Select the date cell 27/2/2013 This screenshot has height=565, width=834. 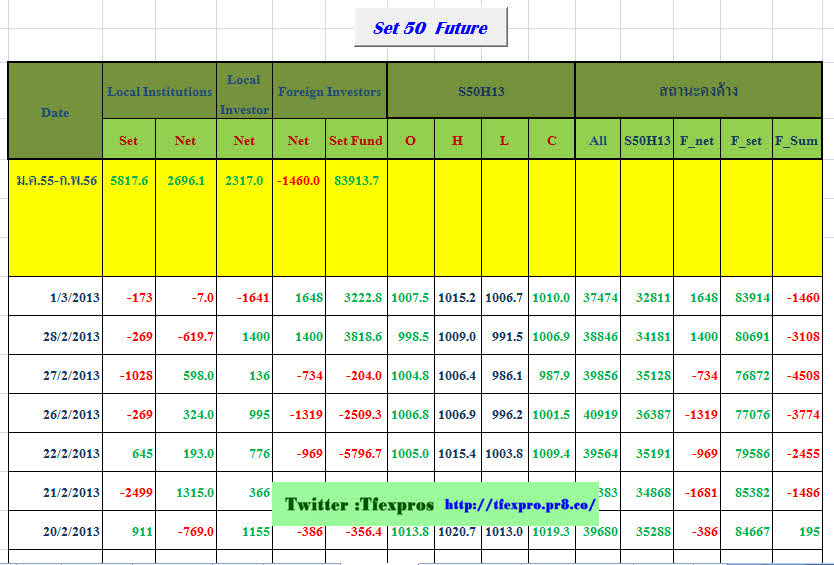click(70, 376)
